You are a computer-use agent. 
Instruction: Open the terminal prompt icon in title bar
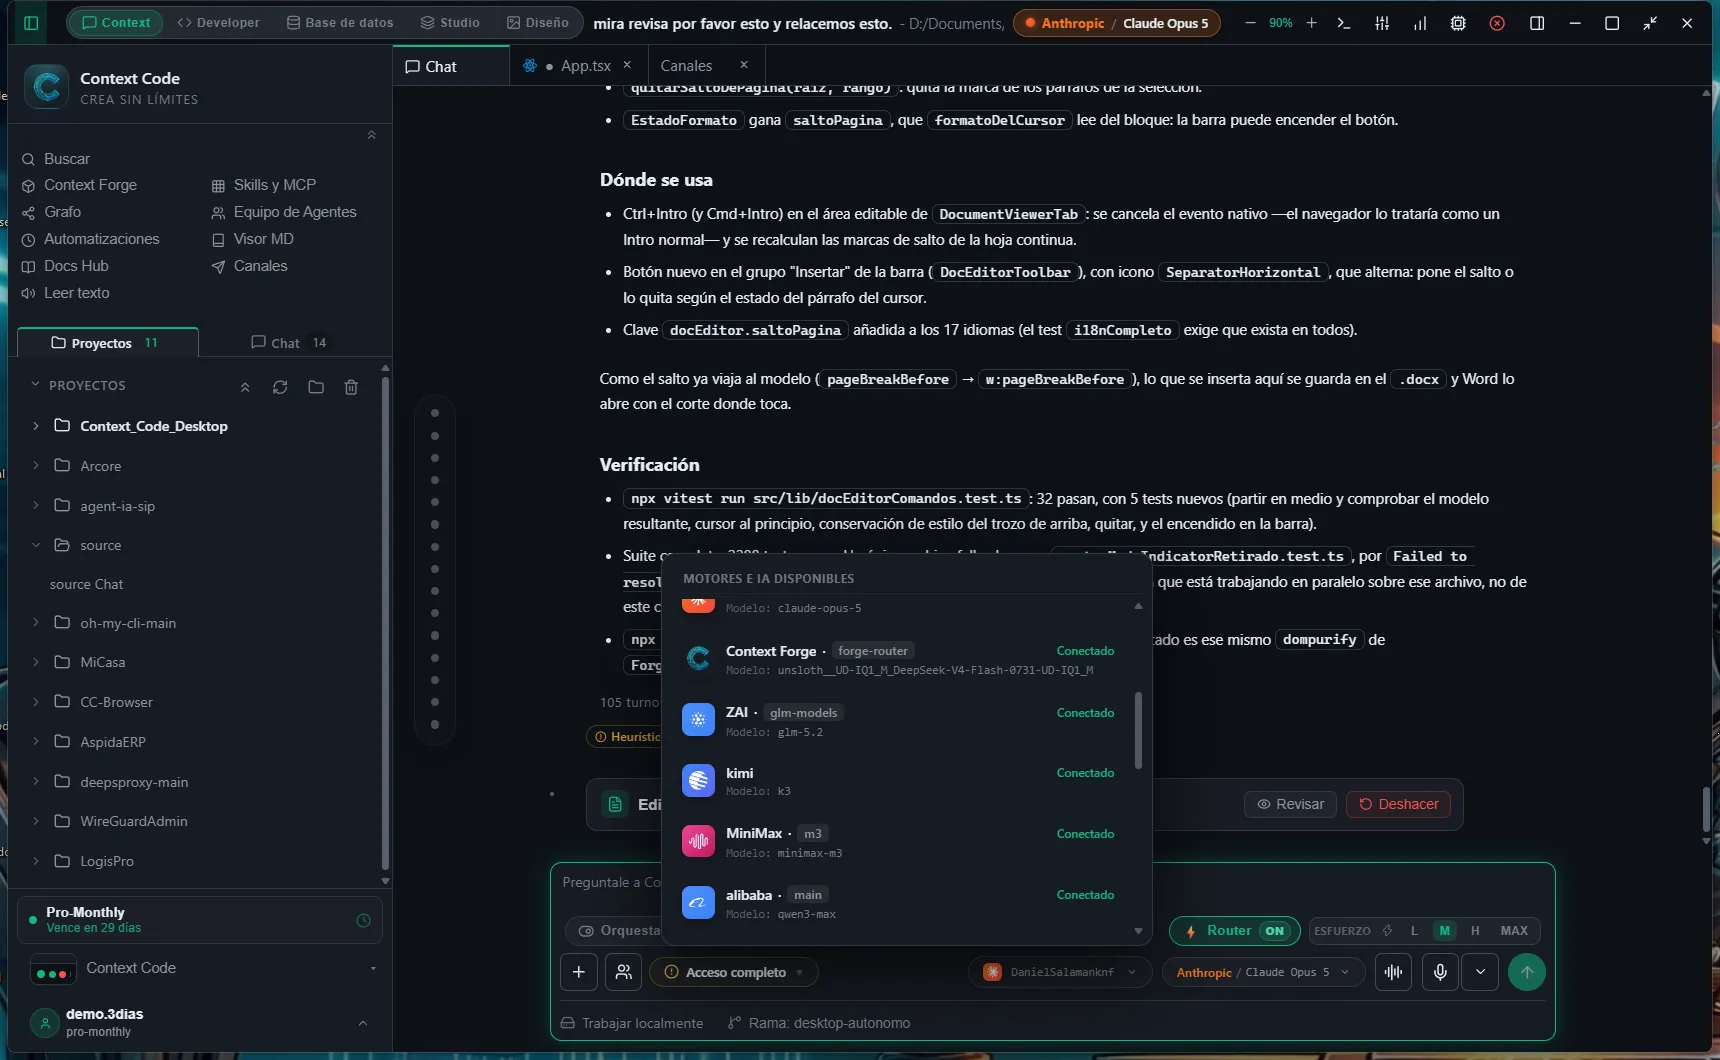(x=1344, y=22)
